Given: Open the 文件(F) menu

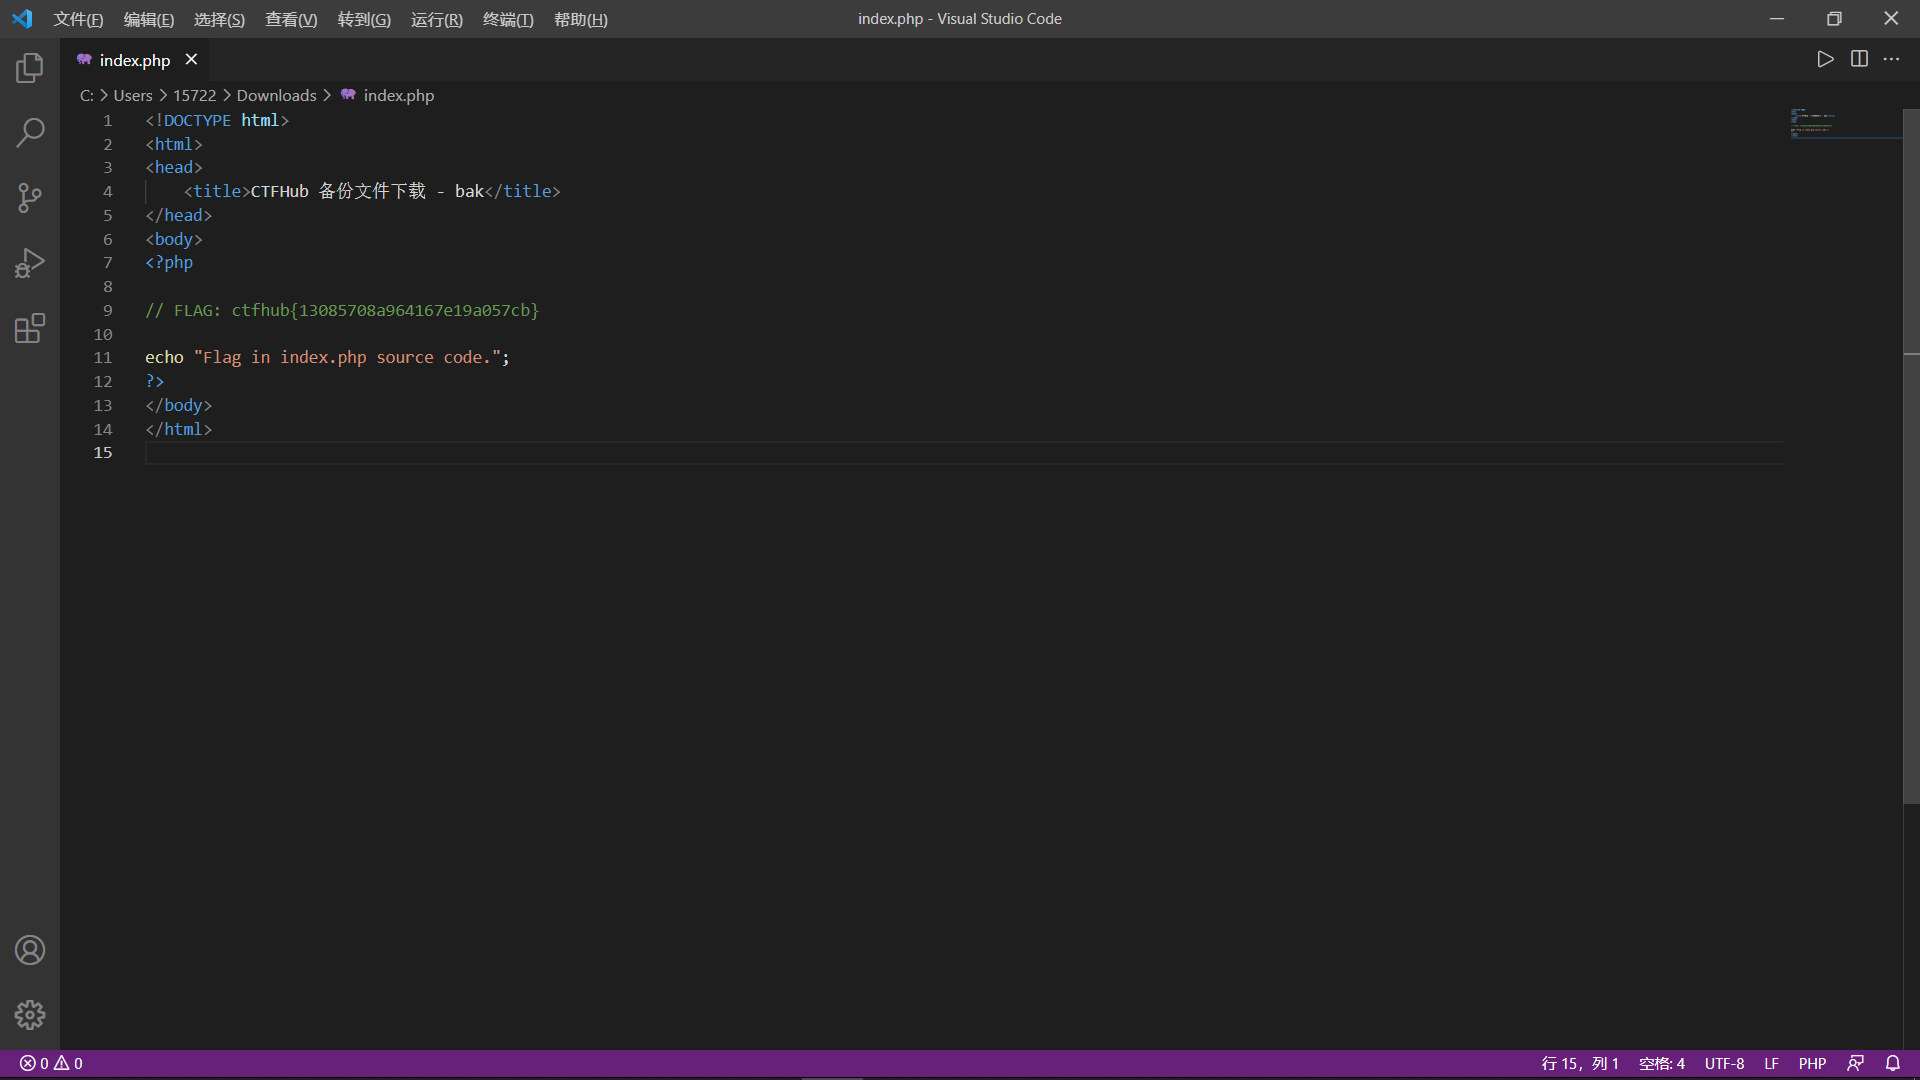Looking at the screenshot, I should (x=78, y=19).
